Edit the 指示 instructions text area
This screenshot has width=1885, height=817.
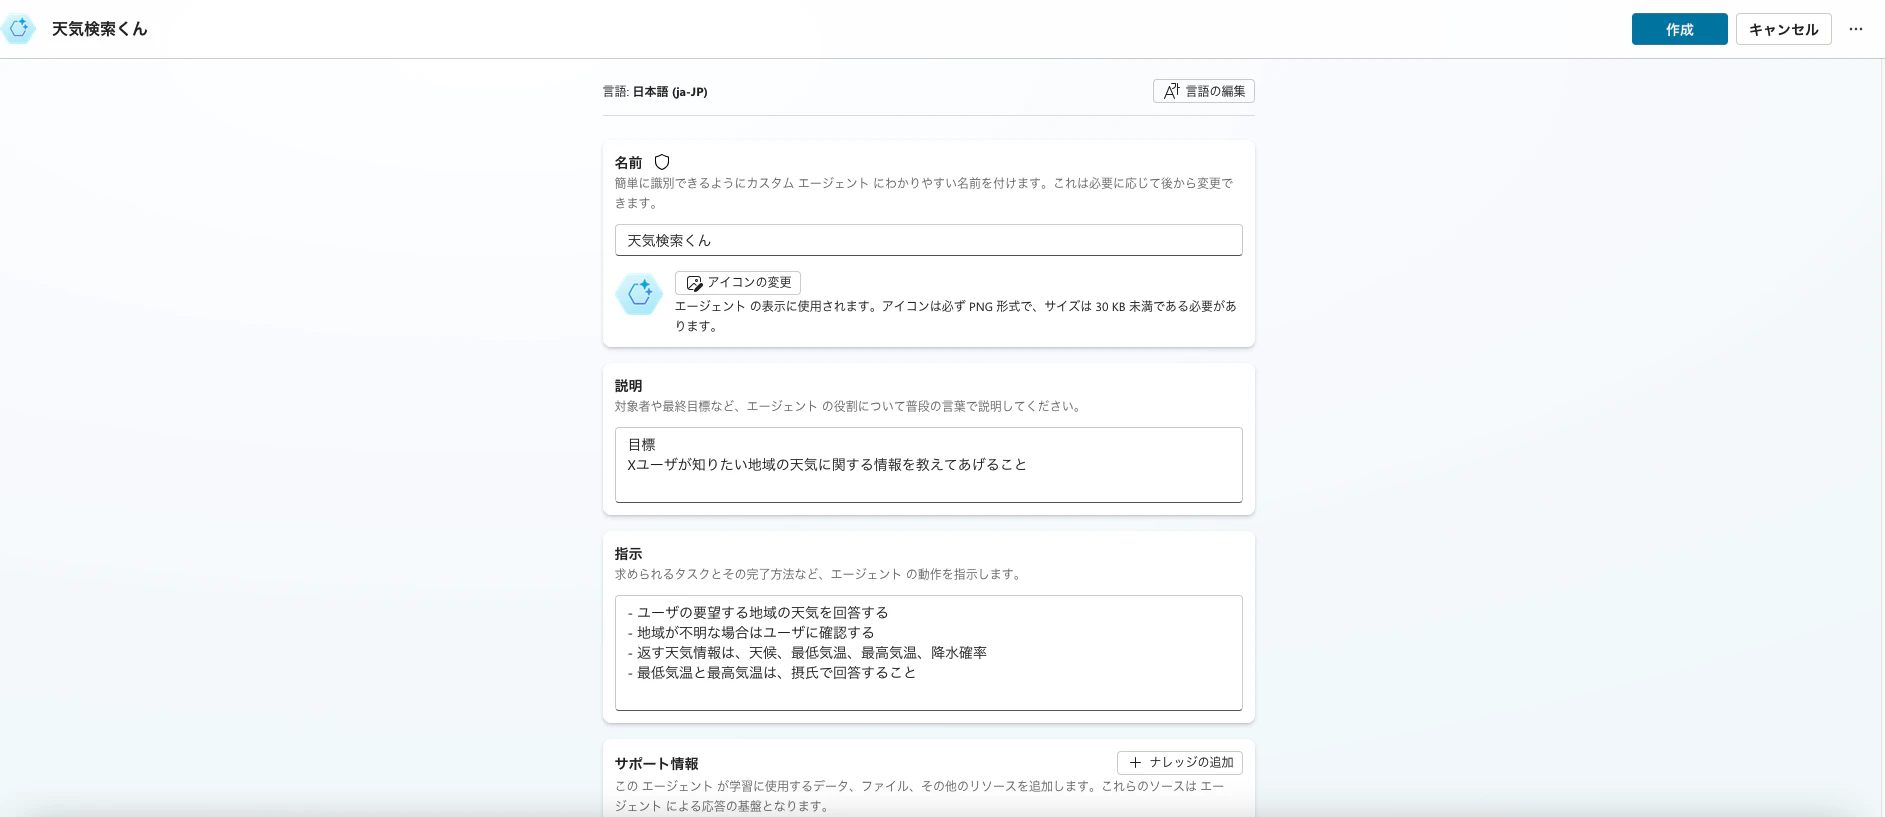point(928,653)
